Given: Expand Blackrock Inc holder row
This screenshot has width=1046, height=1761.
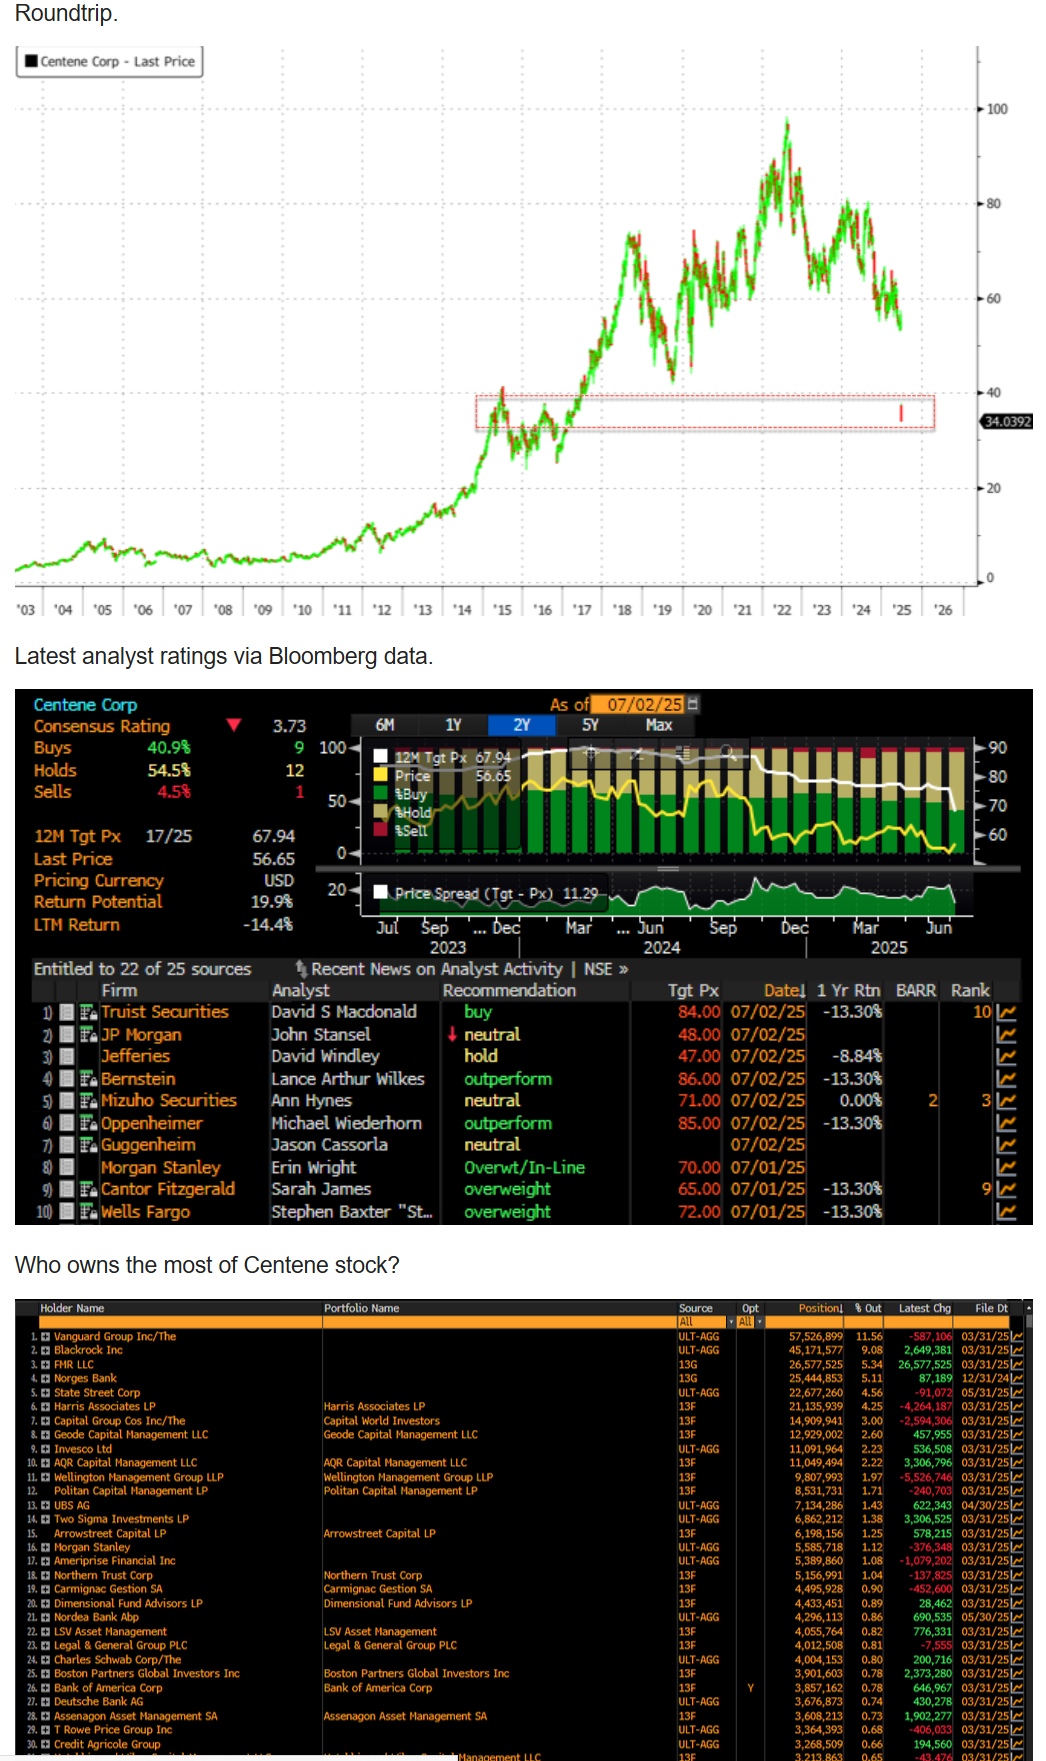Looking at the screenshot, I should pyautogui.click(x=45, y=1350).
